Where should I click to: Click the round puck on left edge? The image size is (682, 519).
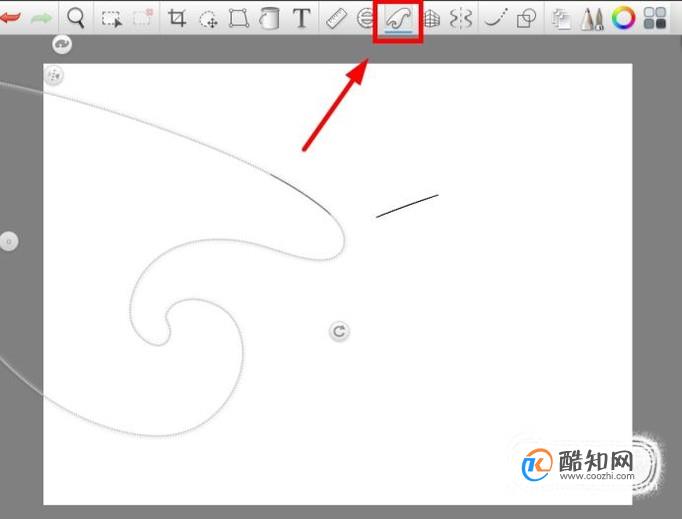[x=9, y=241]
